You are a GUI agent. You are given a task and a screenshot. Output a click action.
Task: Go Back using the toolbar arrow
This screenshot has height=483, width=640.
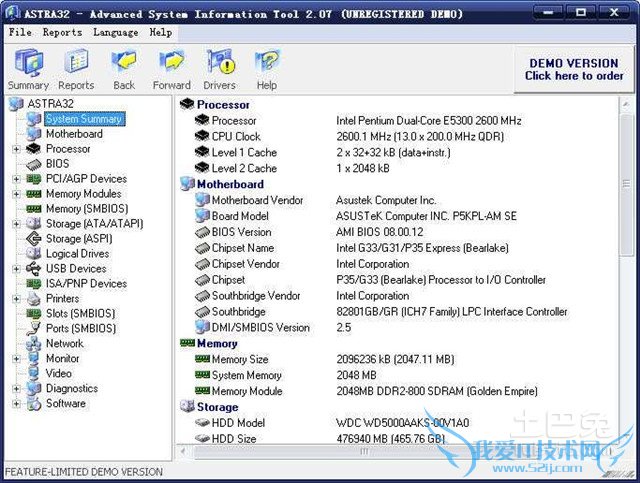click(124, 69)
